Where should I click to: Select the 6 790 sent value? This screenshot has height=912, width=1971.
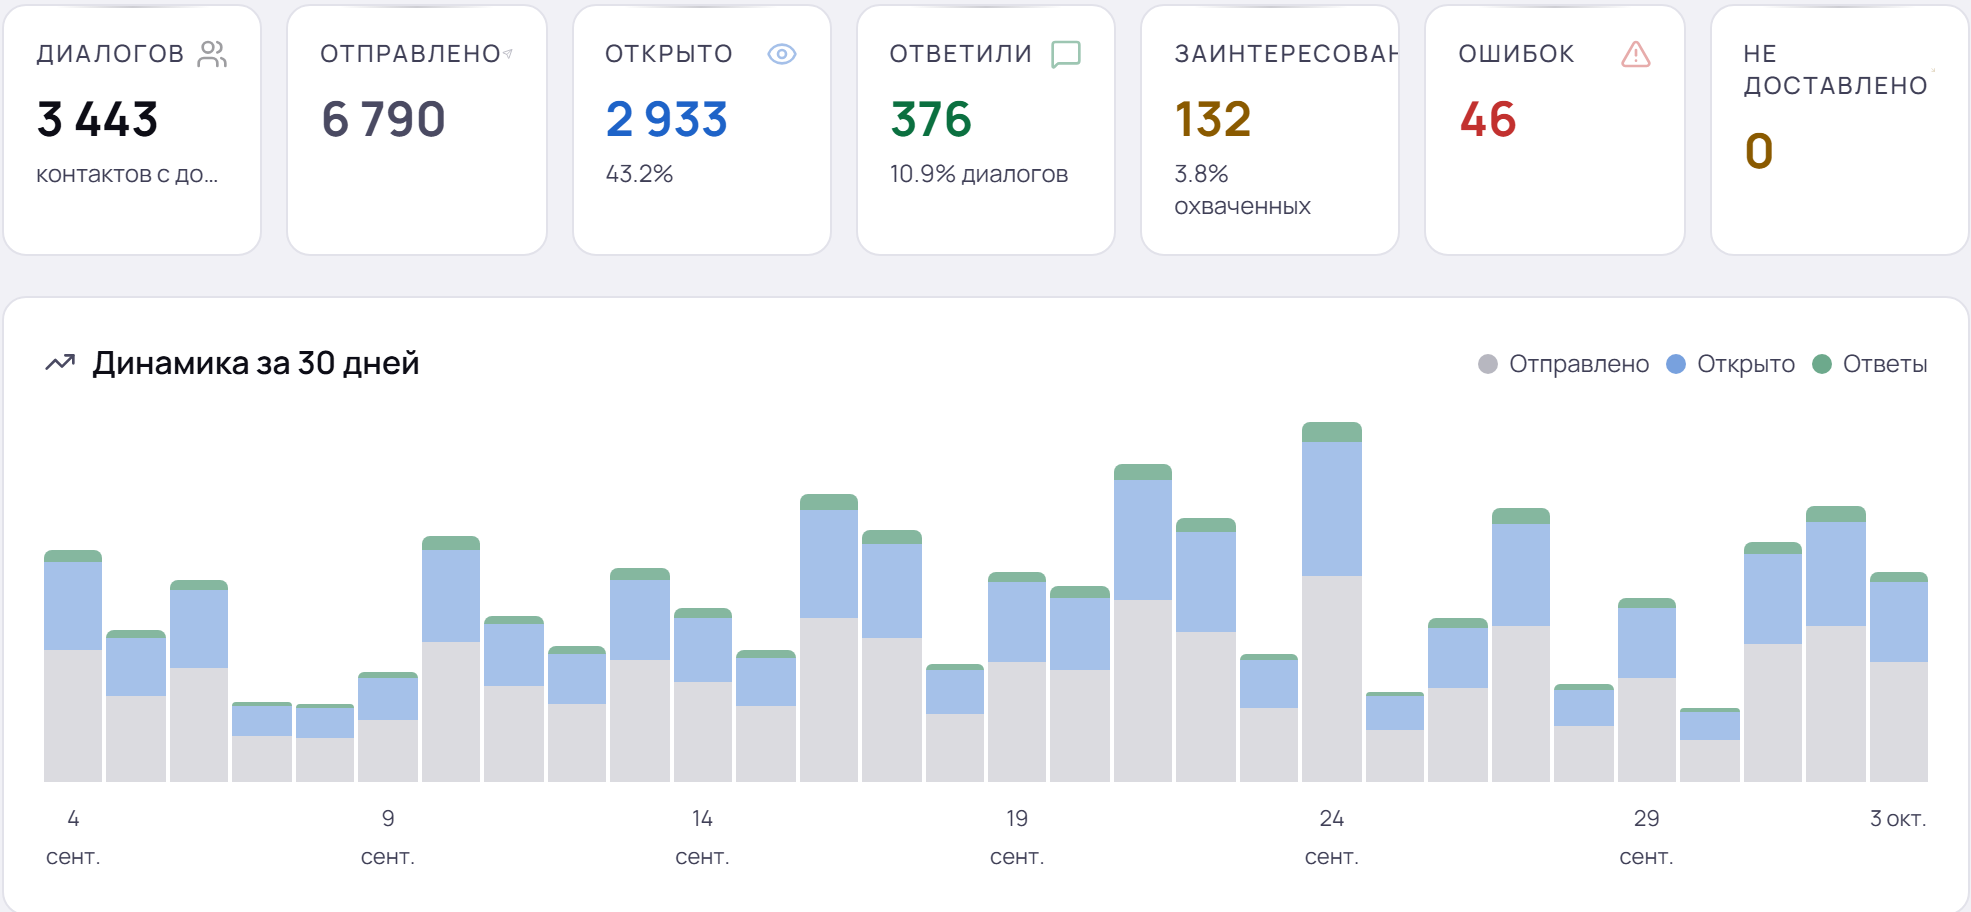coord(384,120)
